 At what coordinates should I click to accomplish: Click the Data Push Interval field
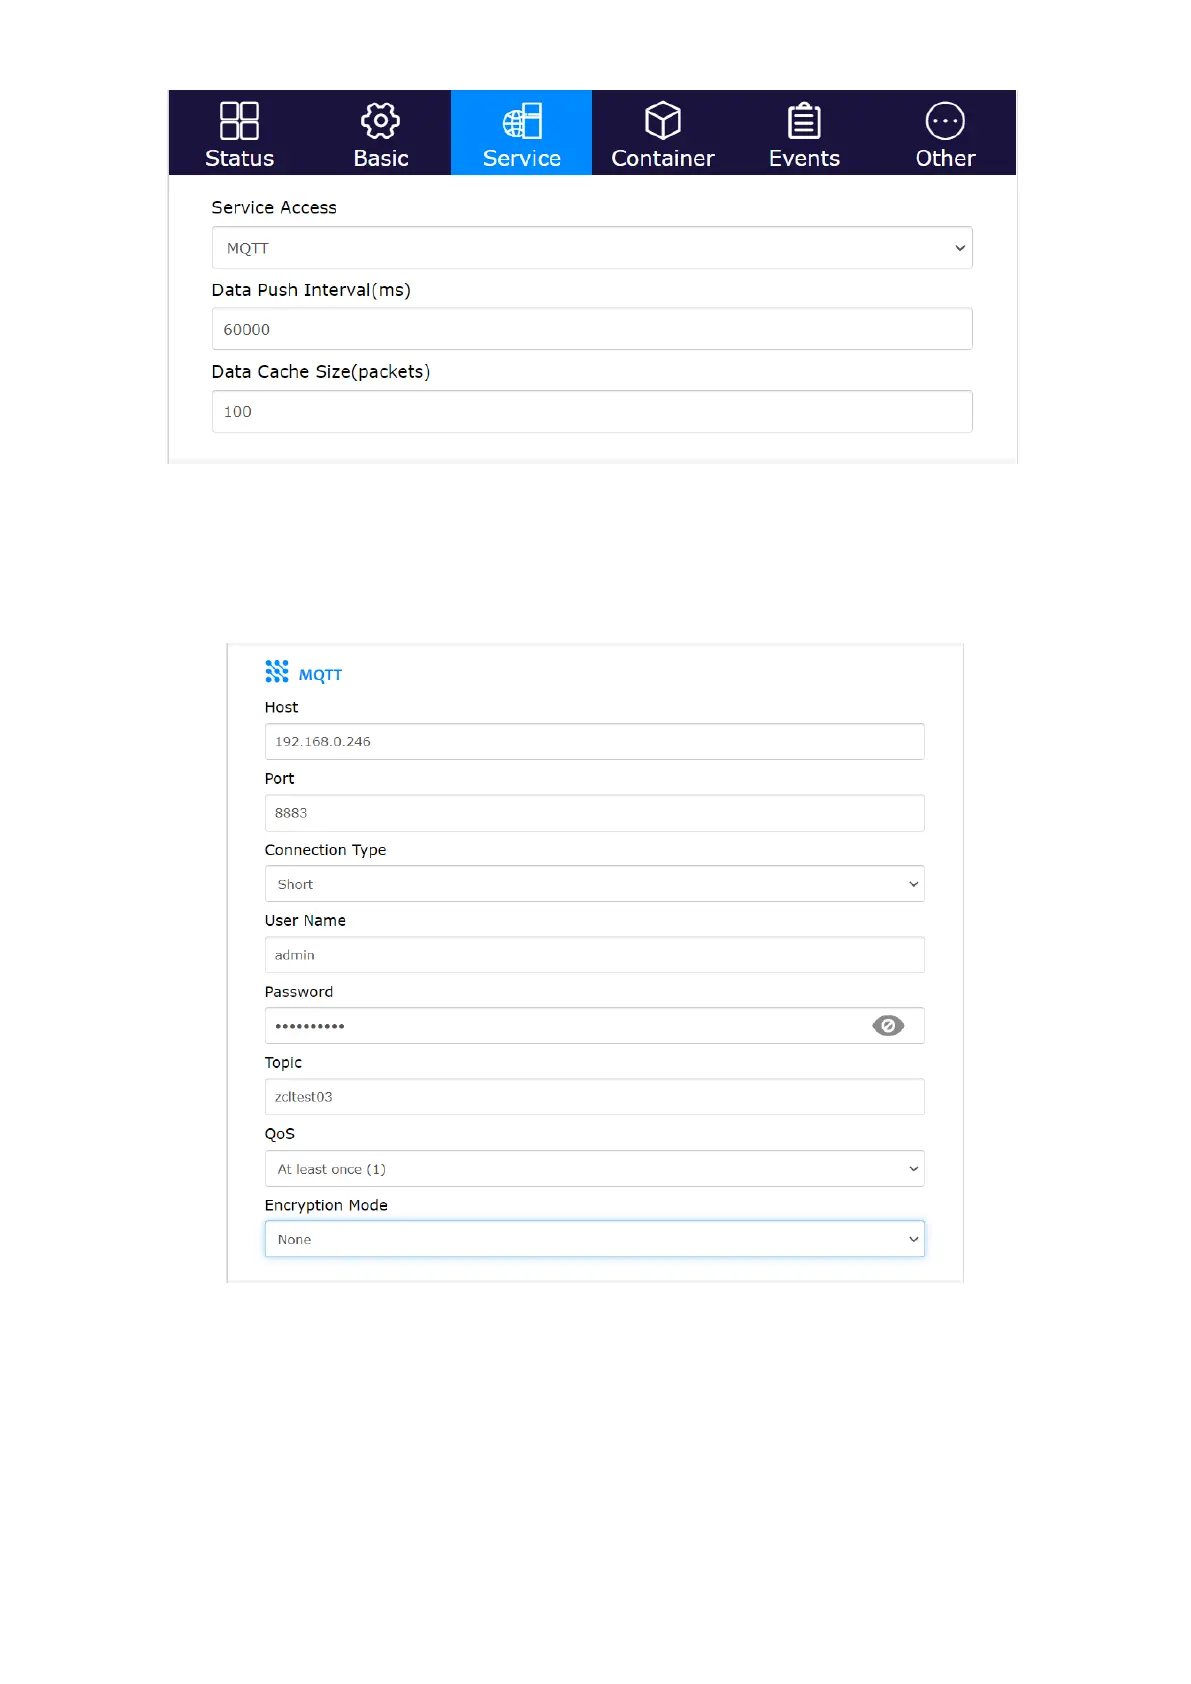pyautogui.click(x=592, y=329)
